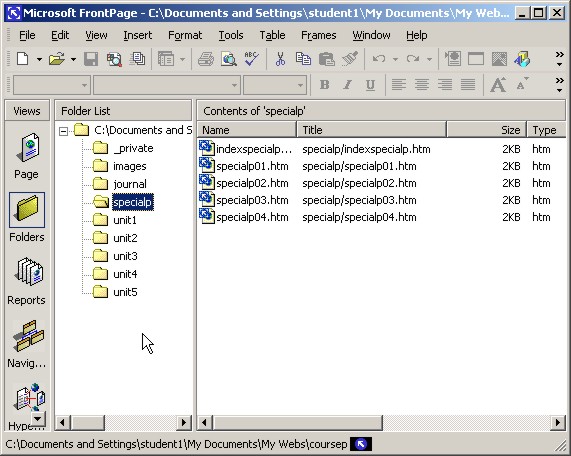This screenshot has width=571, height=456.
Task: Open the New Page dropdown arrow
Action: coord(39,59)
